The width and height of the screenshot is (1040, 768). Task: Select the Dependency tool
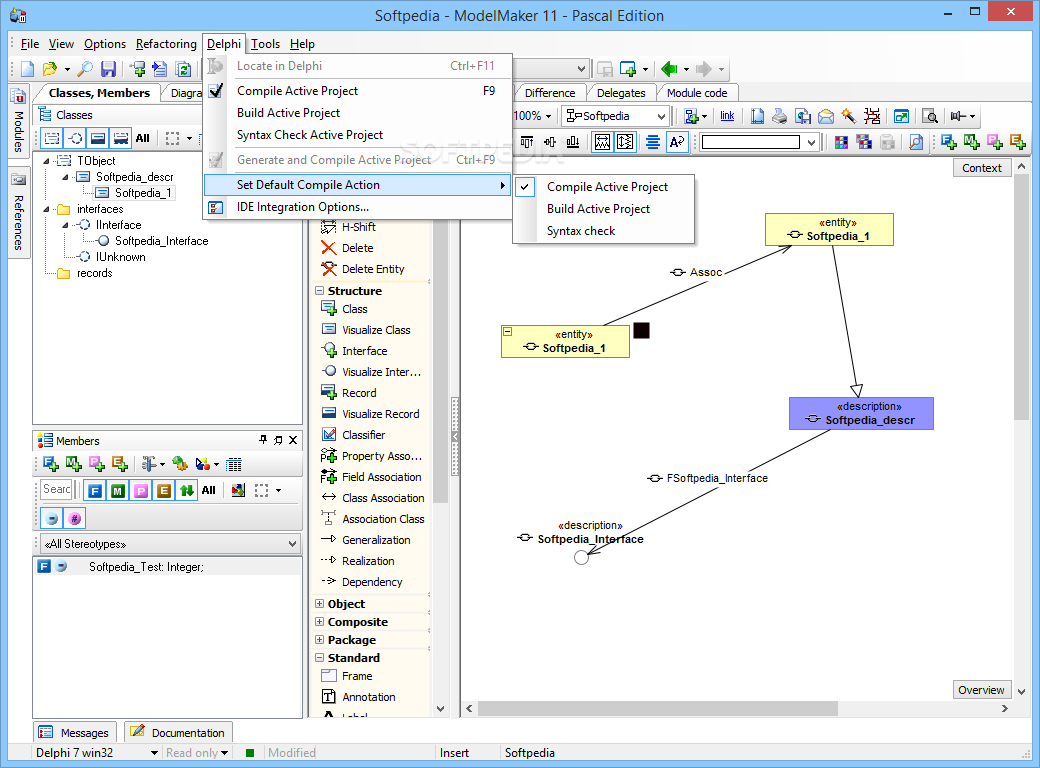coord(371,582)
